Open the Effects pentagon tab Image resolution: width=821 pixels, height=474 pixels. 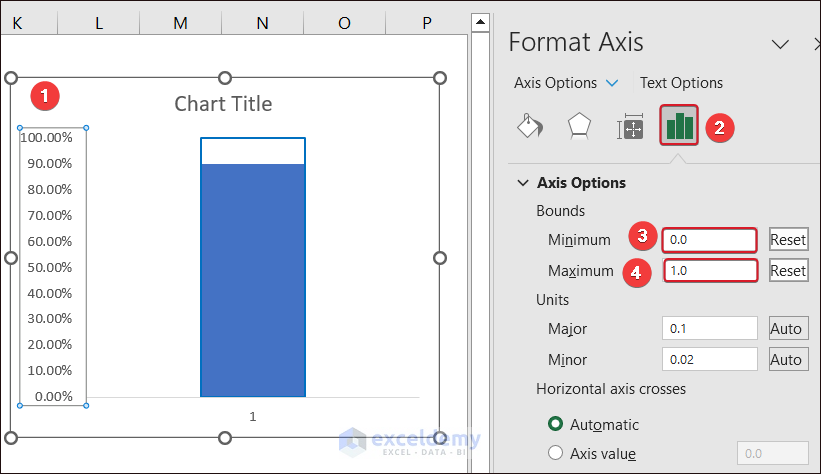tap(580, 127)
